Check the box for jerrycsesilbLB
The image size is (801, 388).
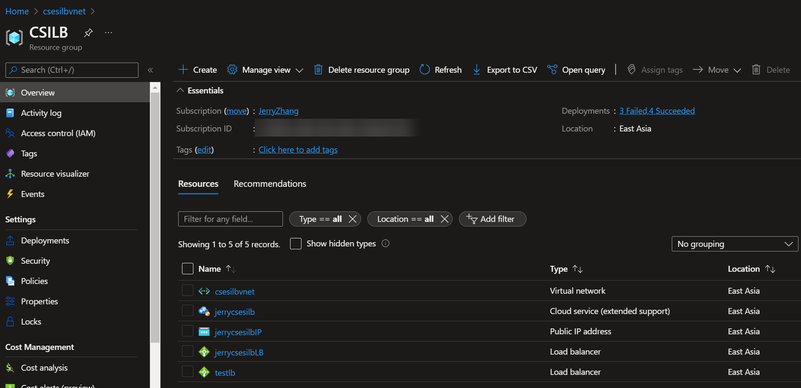187,352
